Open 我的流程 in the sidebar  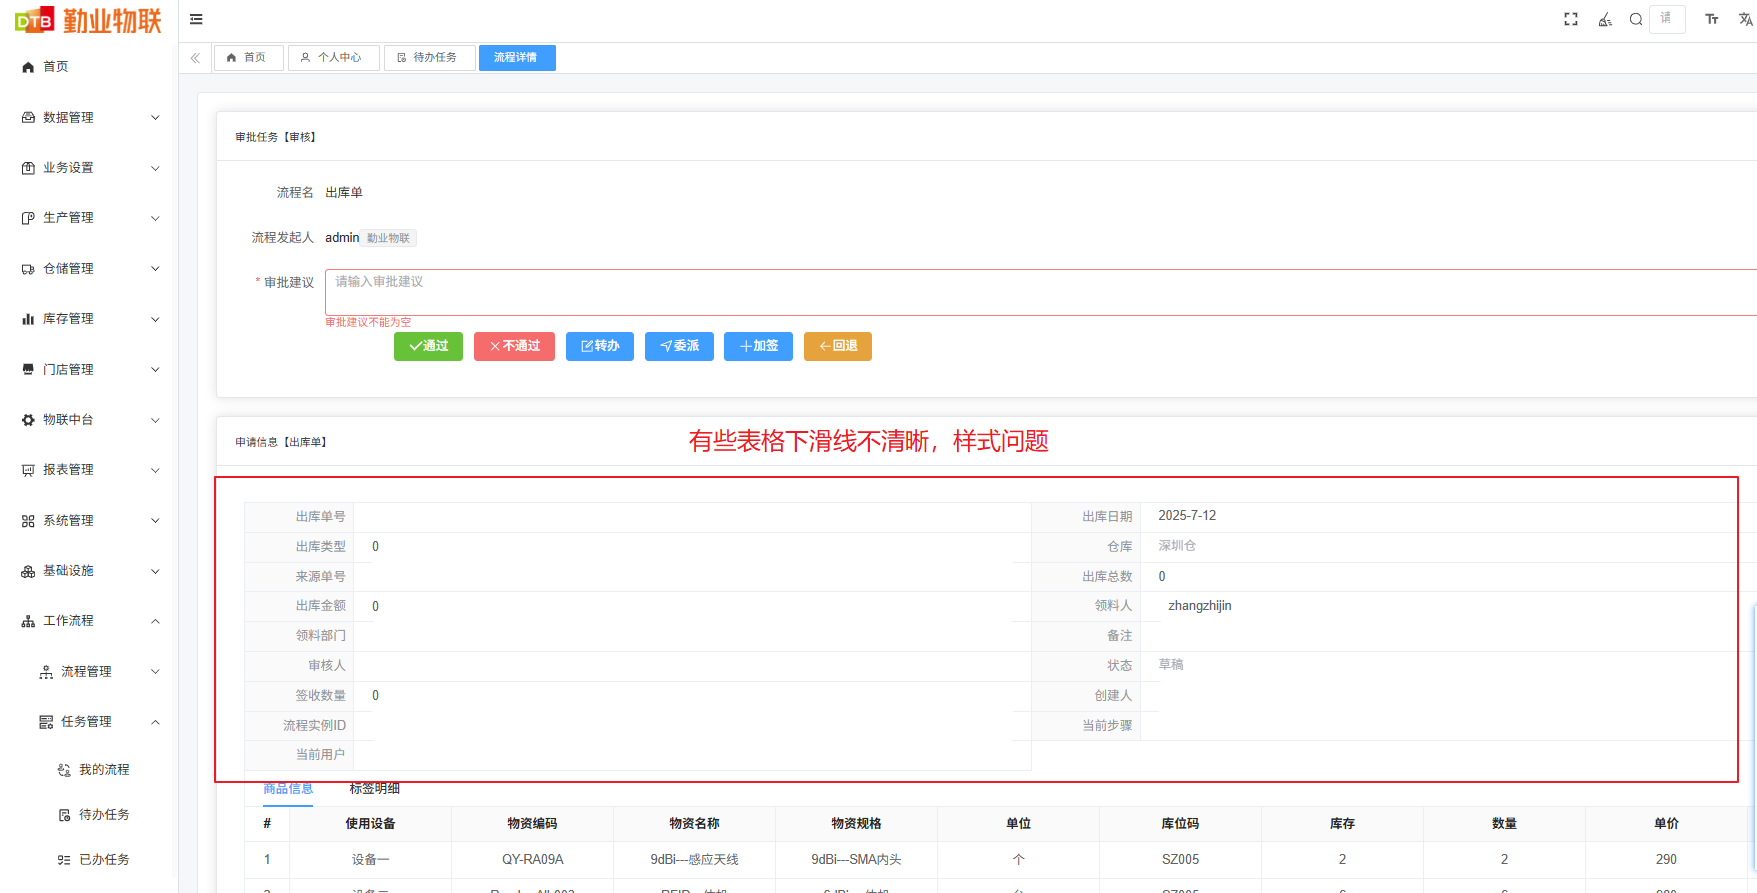point(104,770)
